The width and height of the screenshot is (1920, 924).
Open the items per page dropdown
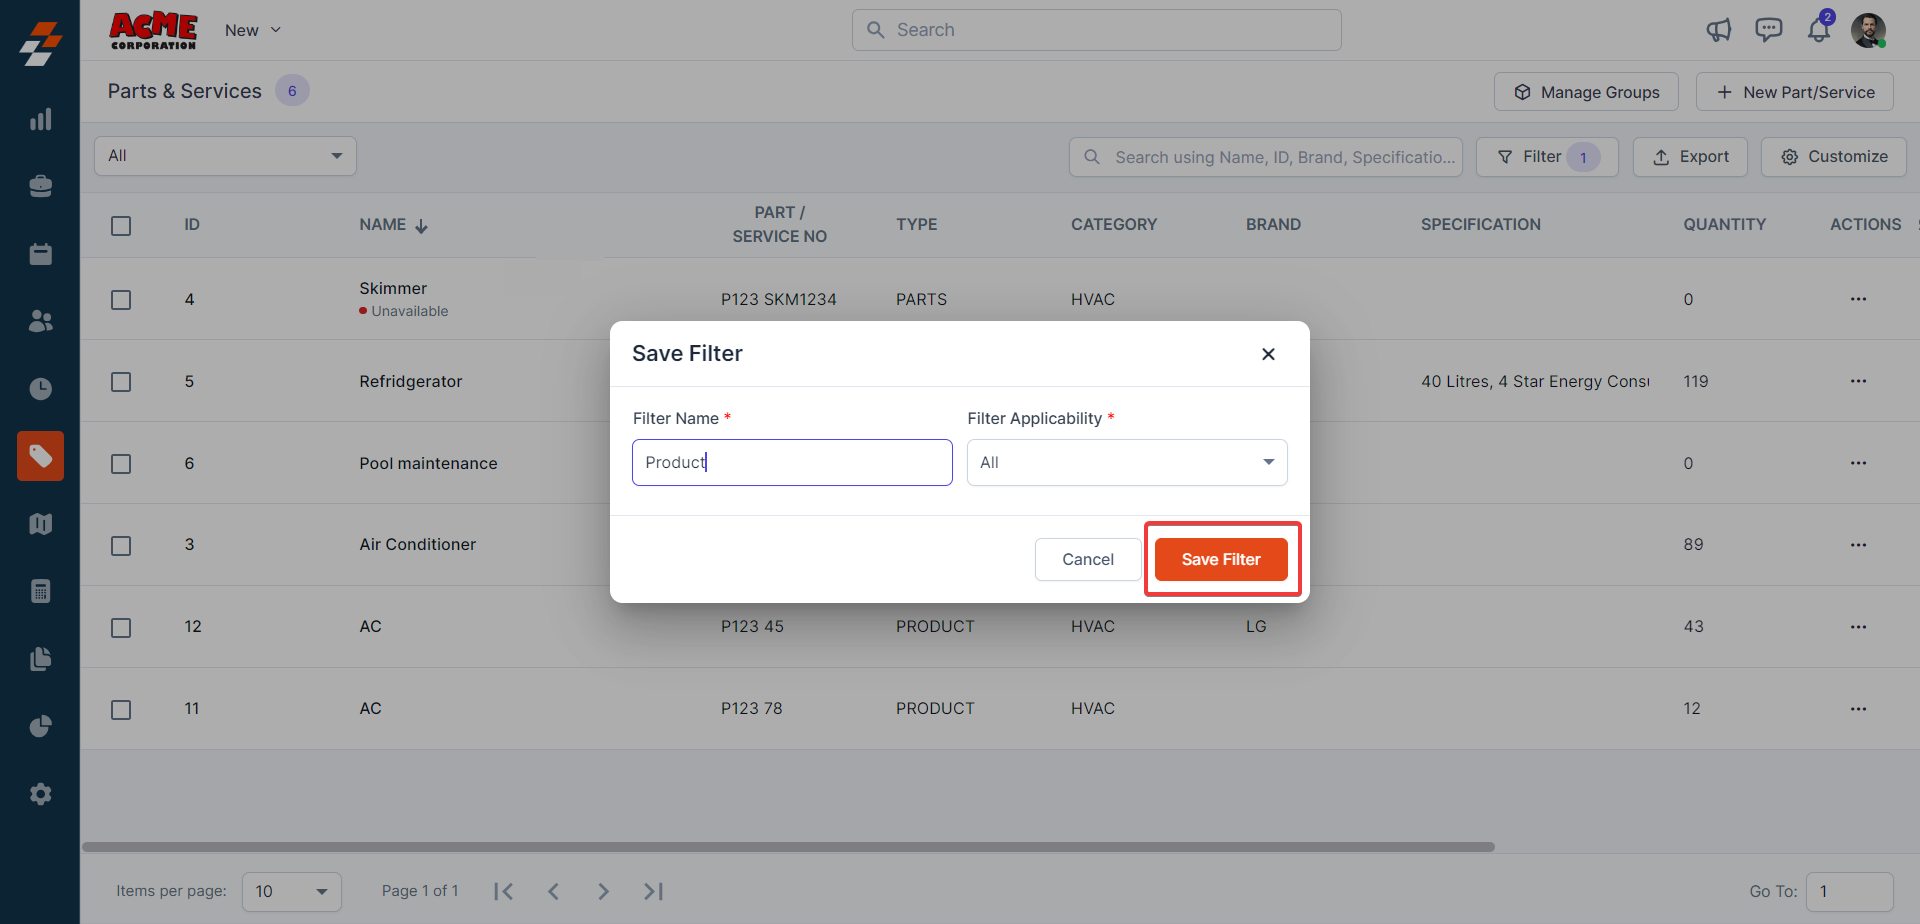tap(291, 891)
